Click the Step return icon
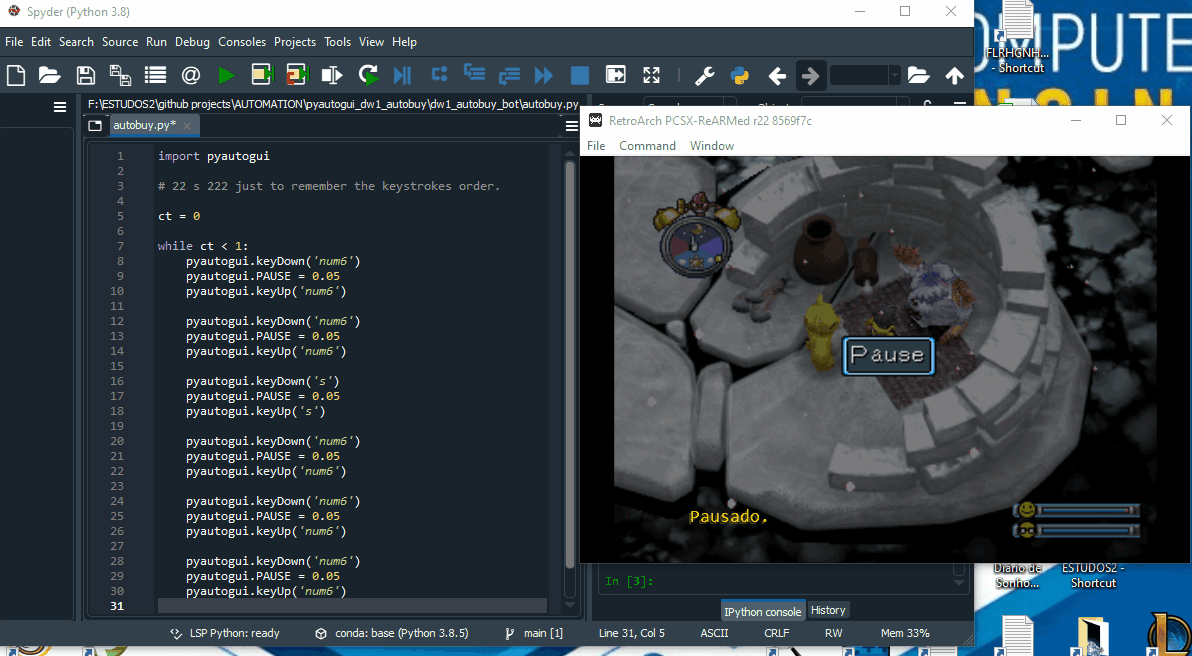The height and width of the screenshot is (656, 1192). tap(509, 74)
